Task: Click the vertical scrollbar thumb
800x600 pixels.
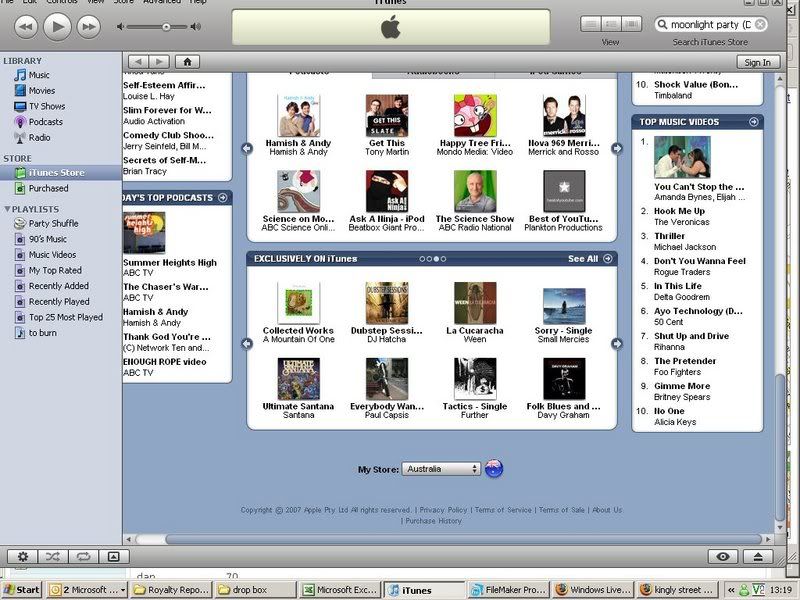Action: [779, 448]
